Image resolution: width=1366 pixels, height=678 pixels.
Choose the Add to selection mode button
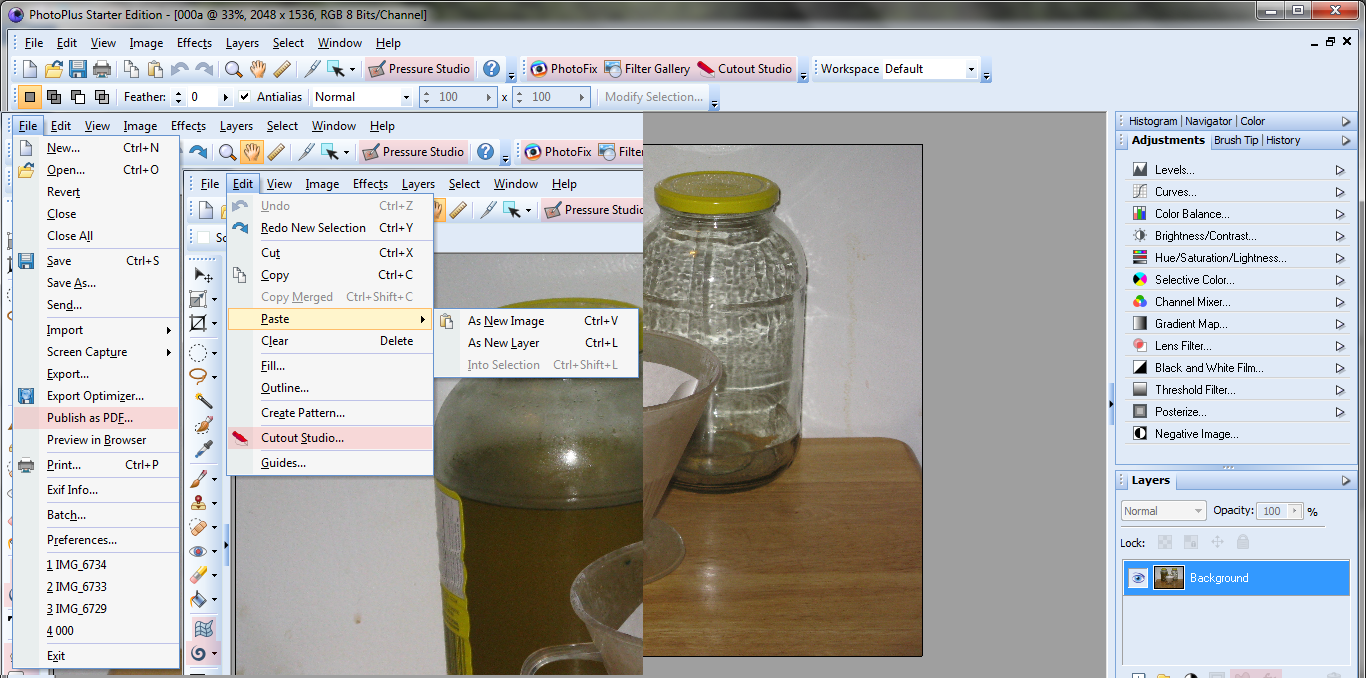tap(54, 97)
